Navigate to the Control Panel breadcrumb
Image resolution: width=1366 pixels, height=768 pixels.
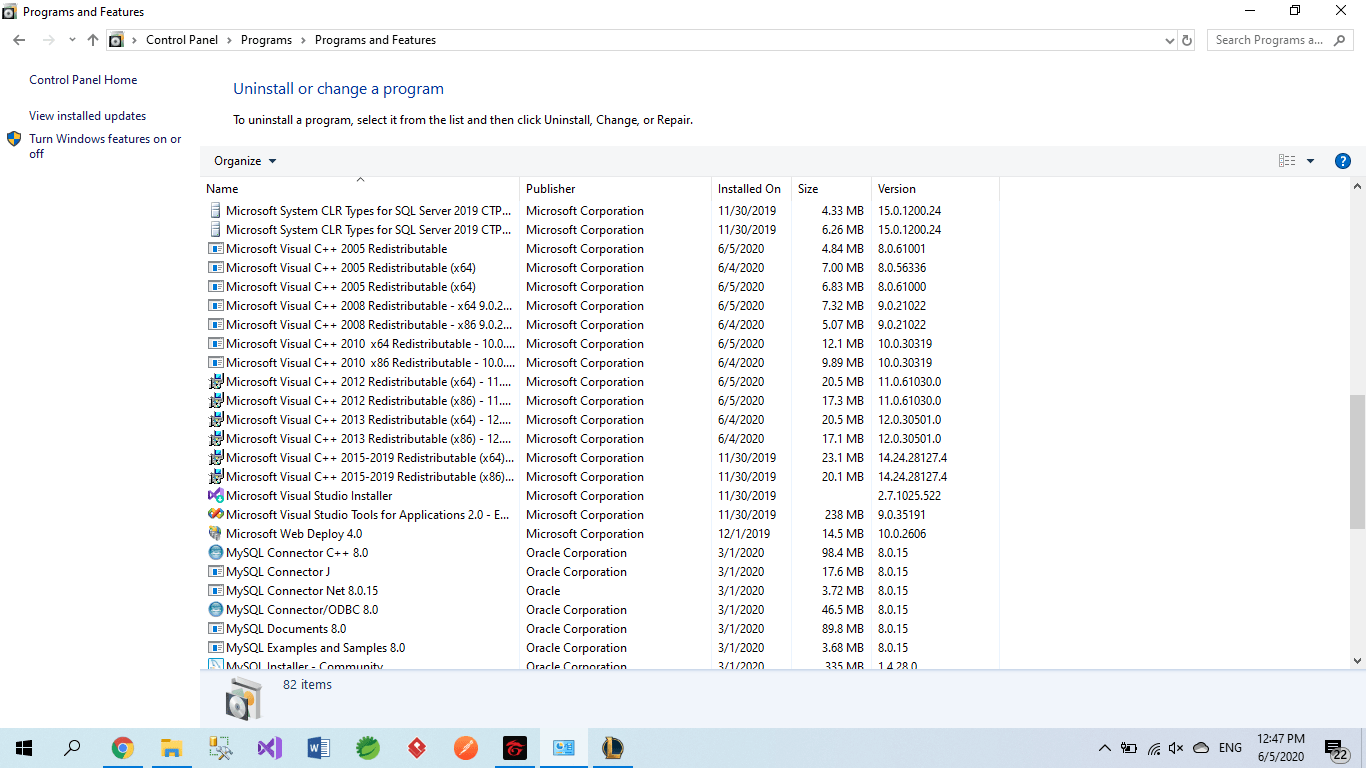tap(182, 40)
